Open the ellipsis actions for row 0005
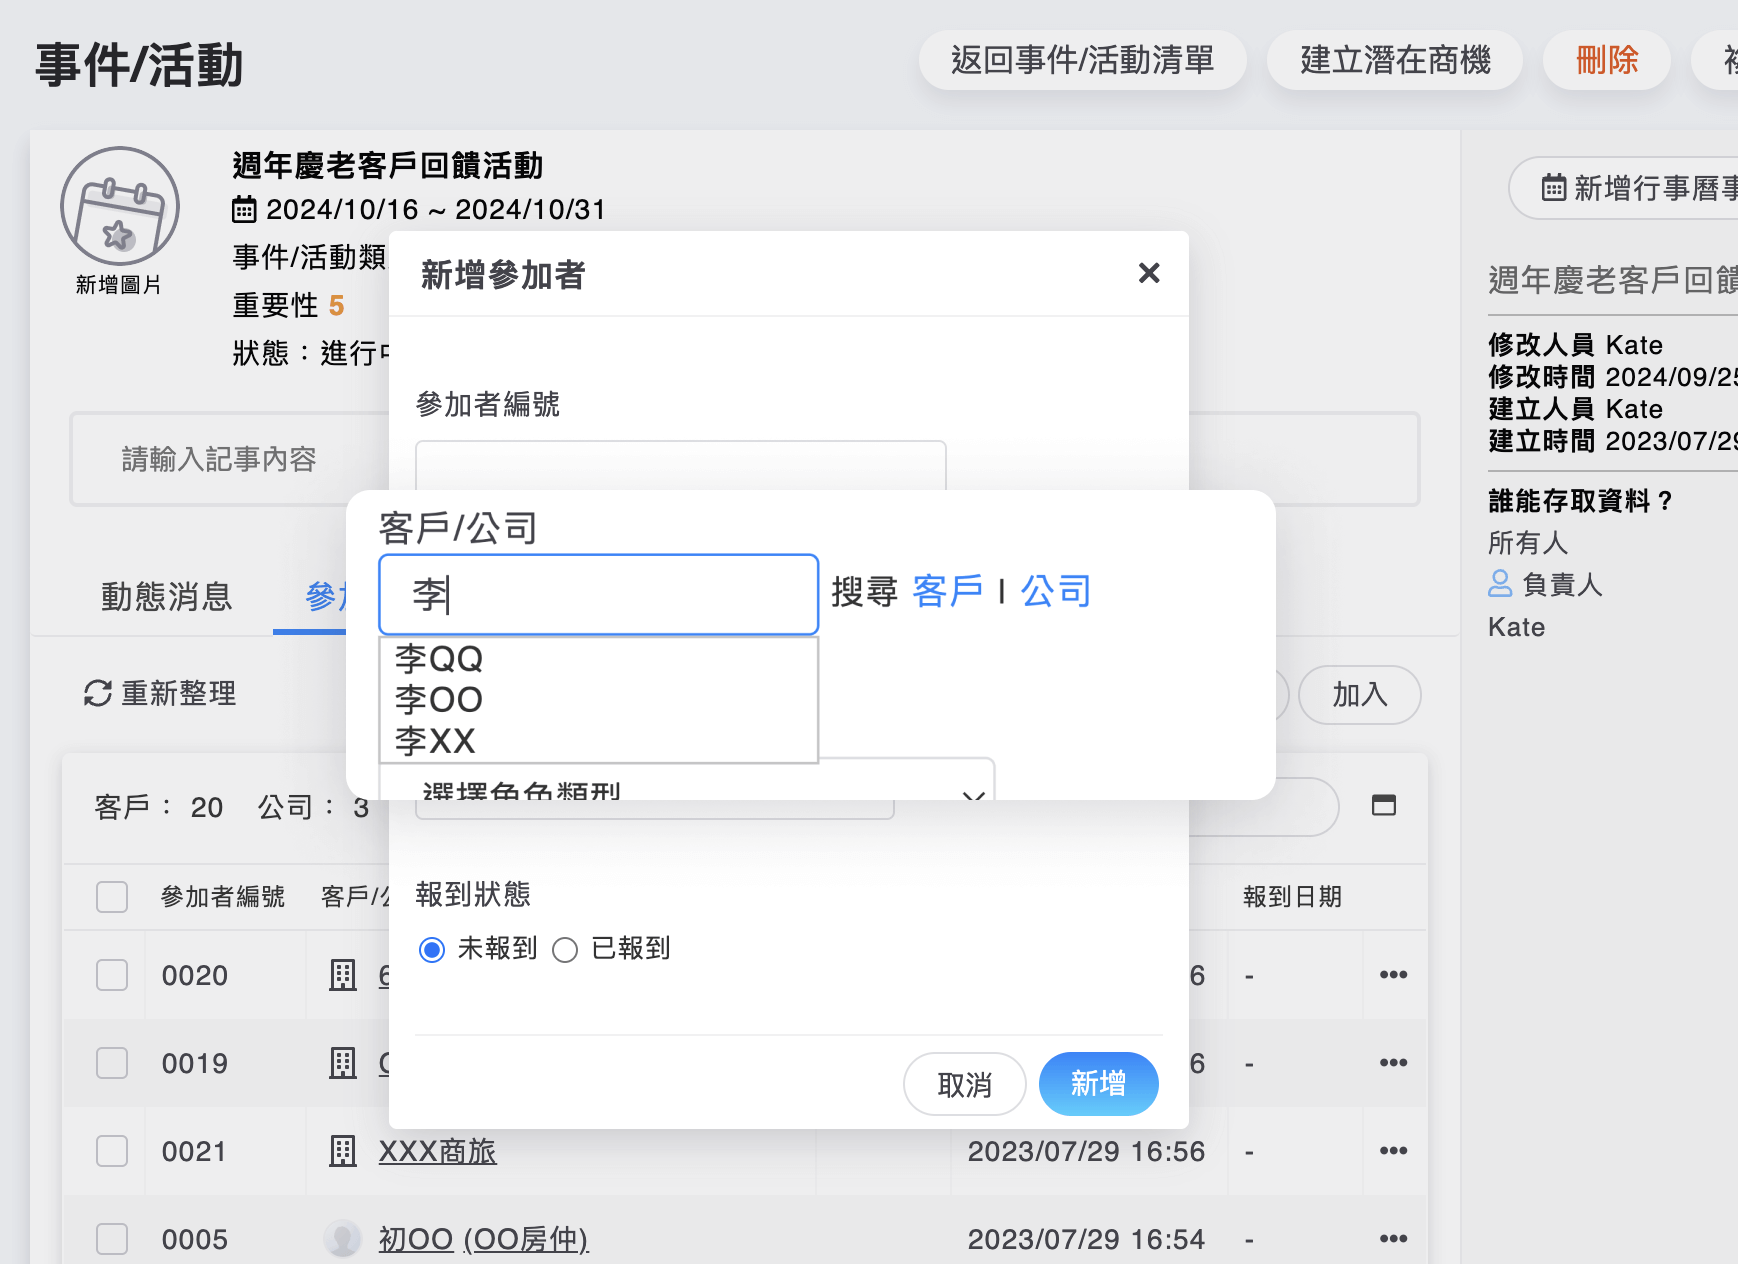Screen dimensions: 1738x1264 (x=1394, y=1238)
